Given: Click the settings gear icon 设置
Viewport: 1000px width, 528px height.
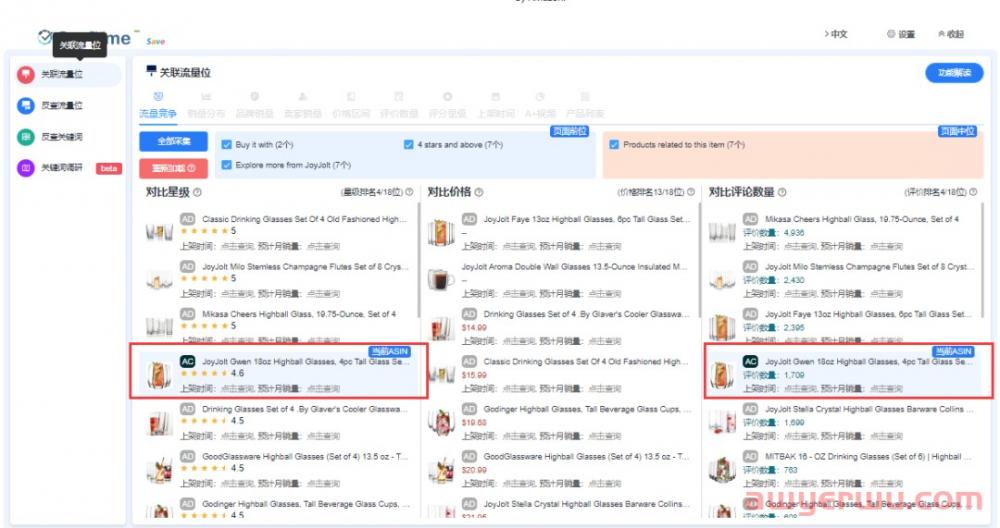Looking at the screenshot, I should tap(891, 34).
